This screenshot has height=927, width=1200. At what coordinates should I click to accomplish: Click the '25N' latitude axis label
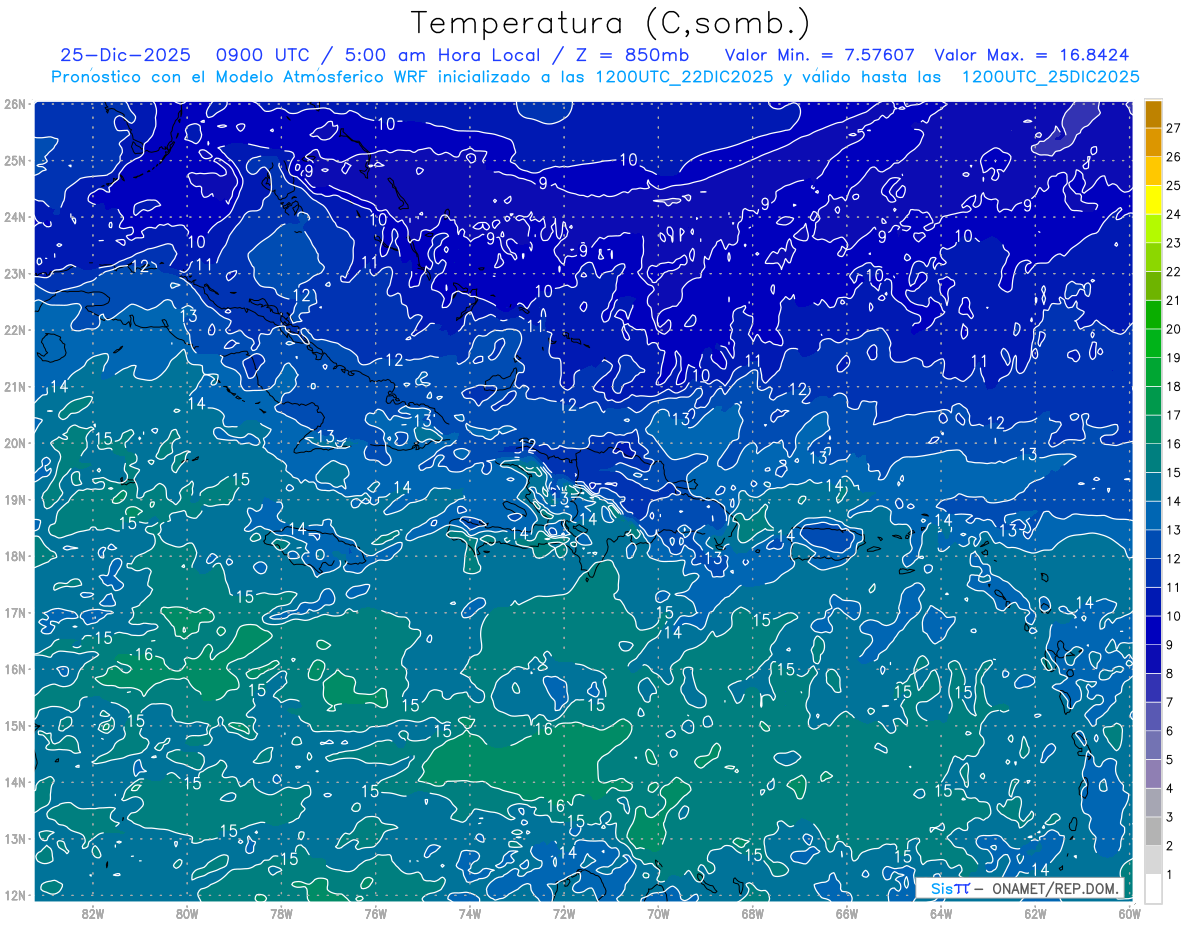tap(14, 161)
